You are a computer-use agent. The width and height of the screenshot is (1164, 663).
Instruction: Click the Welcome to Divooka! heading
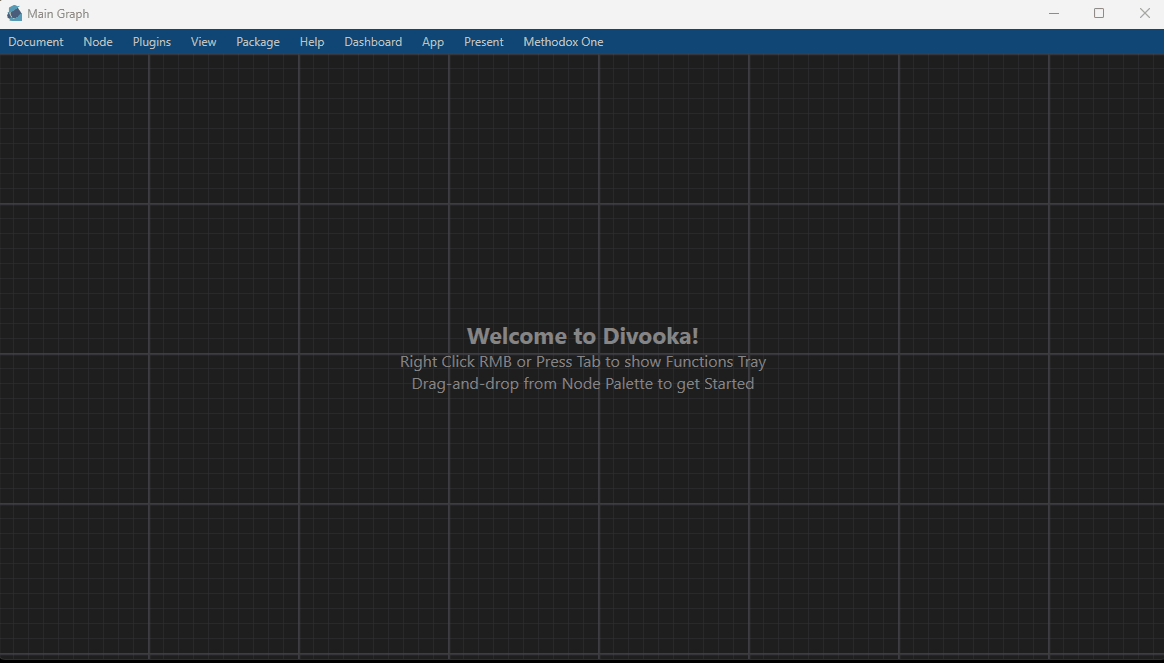click(x=583, y=336)
